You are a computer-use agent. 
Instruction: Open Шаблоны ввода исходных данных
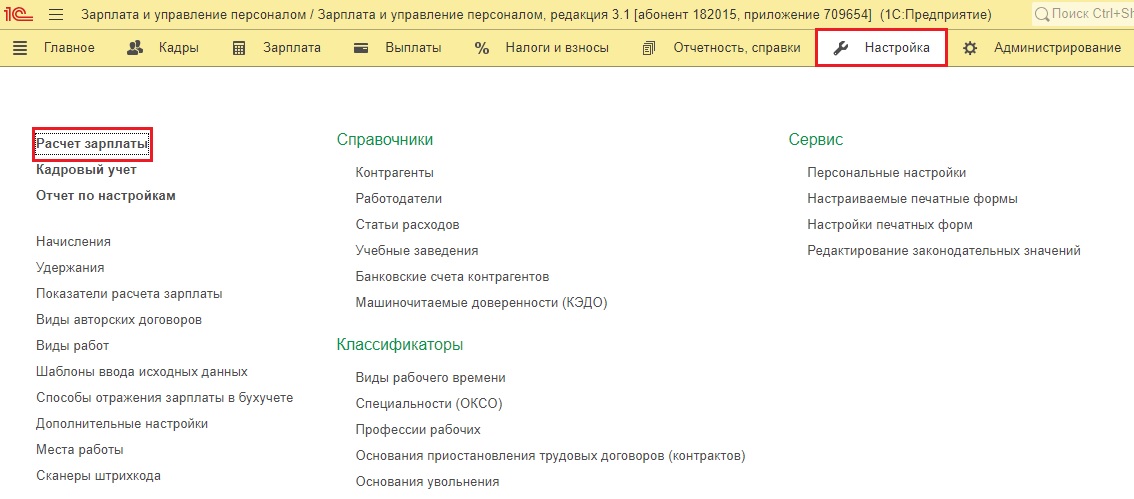point(142,372)
